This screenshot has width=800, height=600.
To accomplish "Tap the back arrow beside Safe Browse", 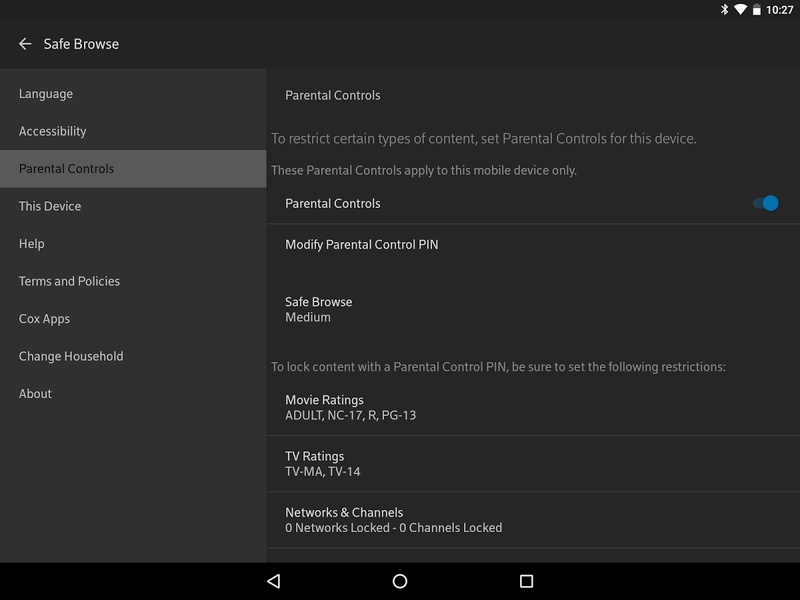I will [25, 44].
